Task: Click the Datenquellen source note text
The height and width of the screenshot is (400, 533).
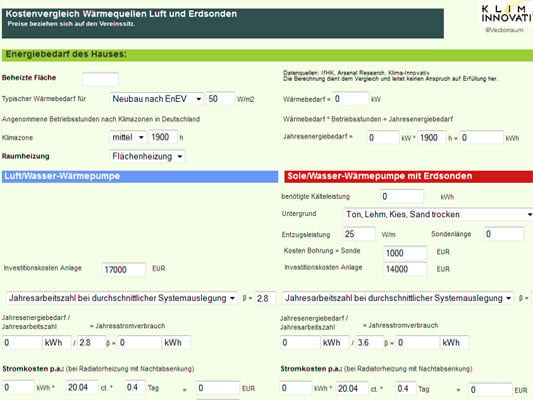Action: 390,76
